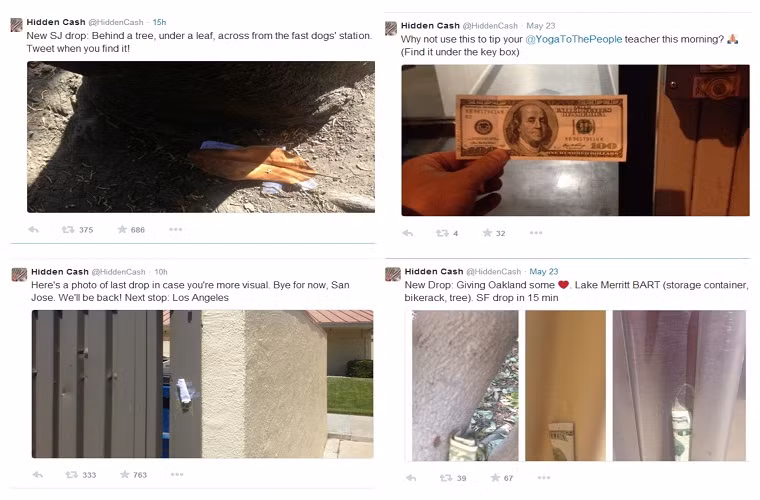Screen dimensions: 760x500
Task: Retweet the tweet with 4 retweets
Action: tap(442, 233)
